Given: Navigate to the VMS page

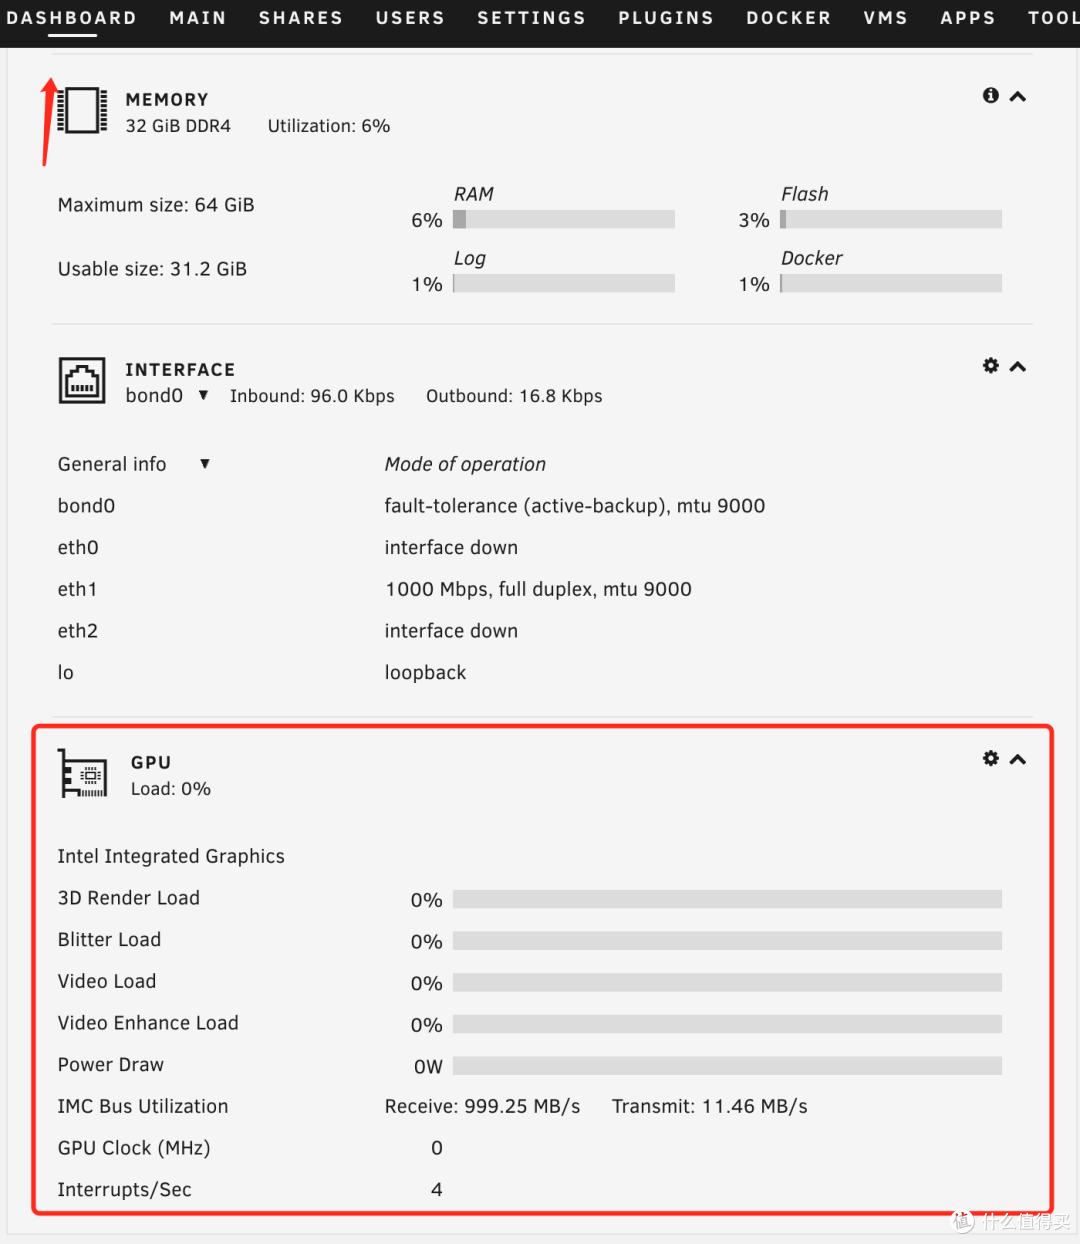Looking at the screenshot, I should click(x=885, y=17).
